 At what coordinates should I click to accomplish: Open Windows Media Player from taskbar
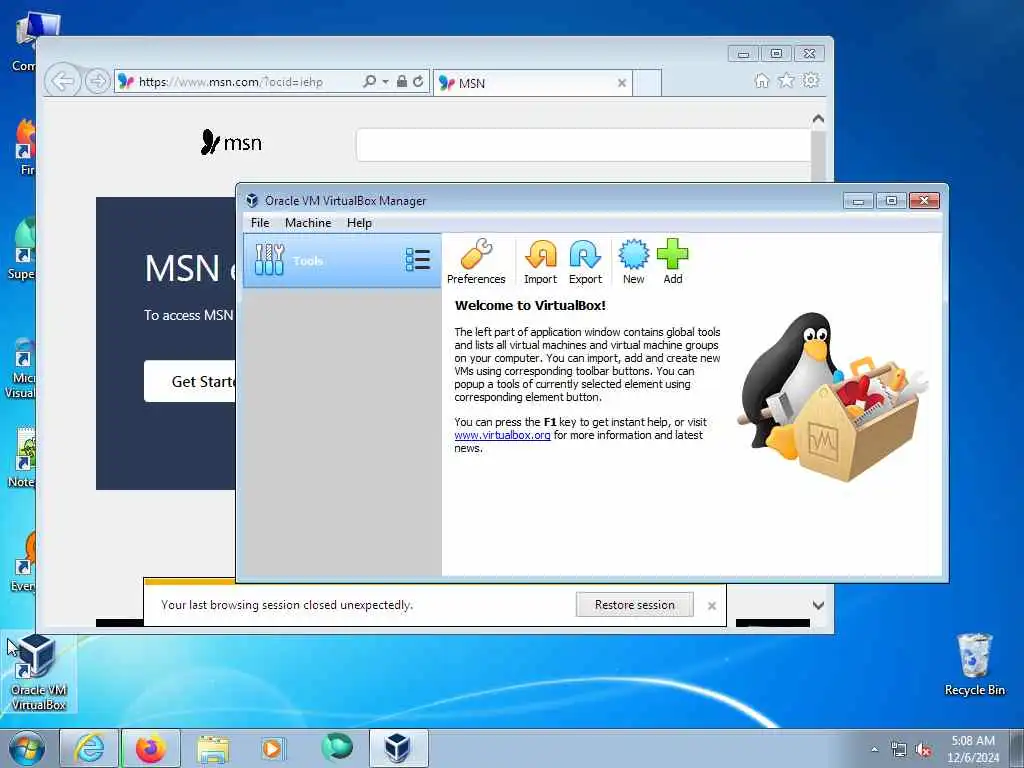click(x=272, y=748)
